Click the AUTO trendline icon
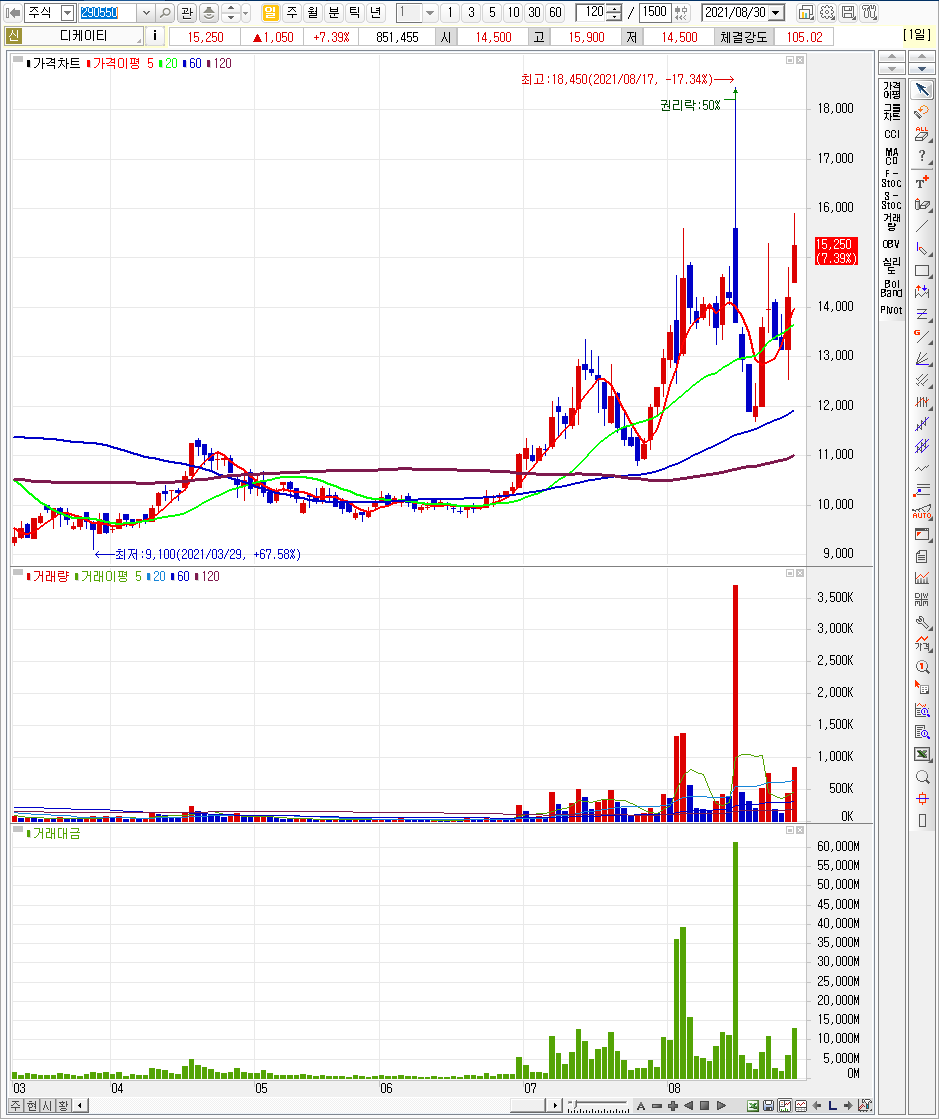The width and height of the screenshot is (939, 1119). click(x=923, y=512)
